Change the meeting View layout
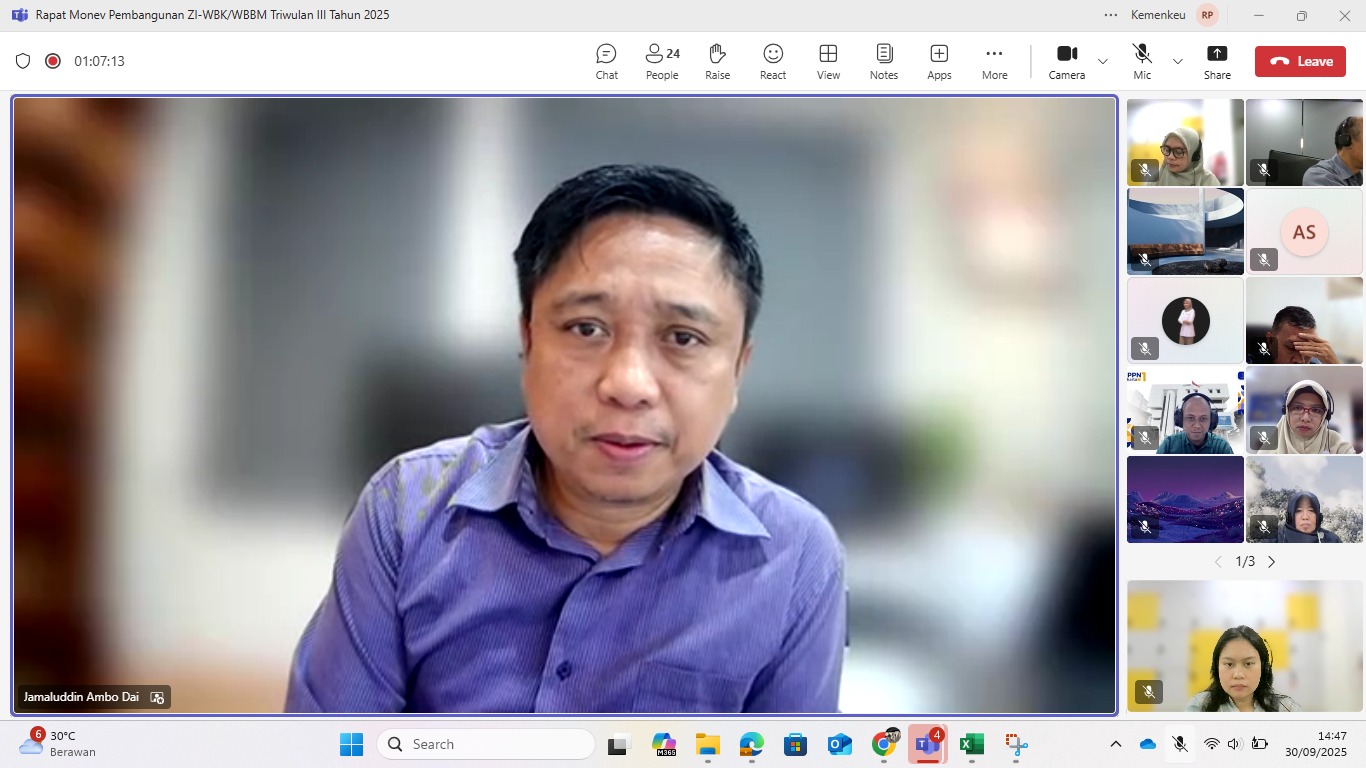The image size is (1366, 768). [x=828, y=61]
